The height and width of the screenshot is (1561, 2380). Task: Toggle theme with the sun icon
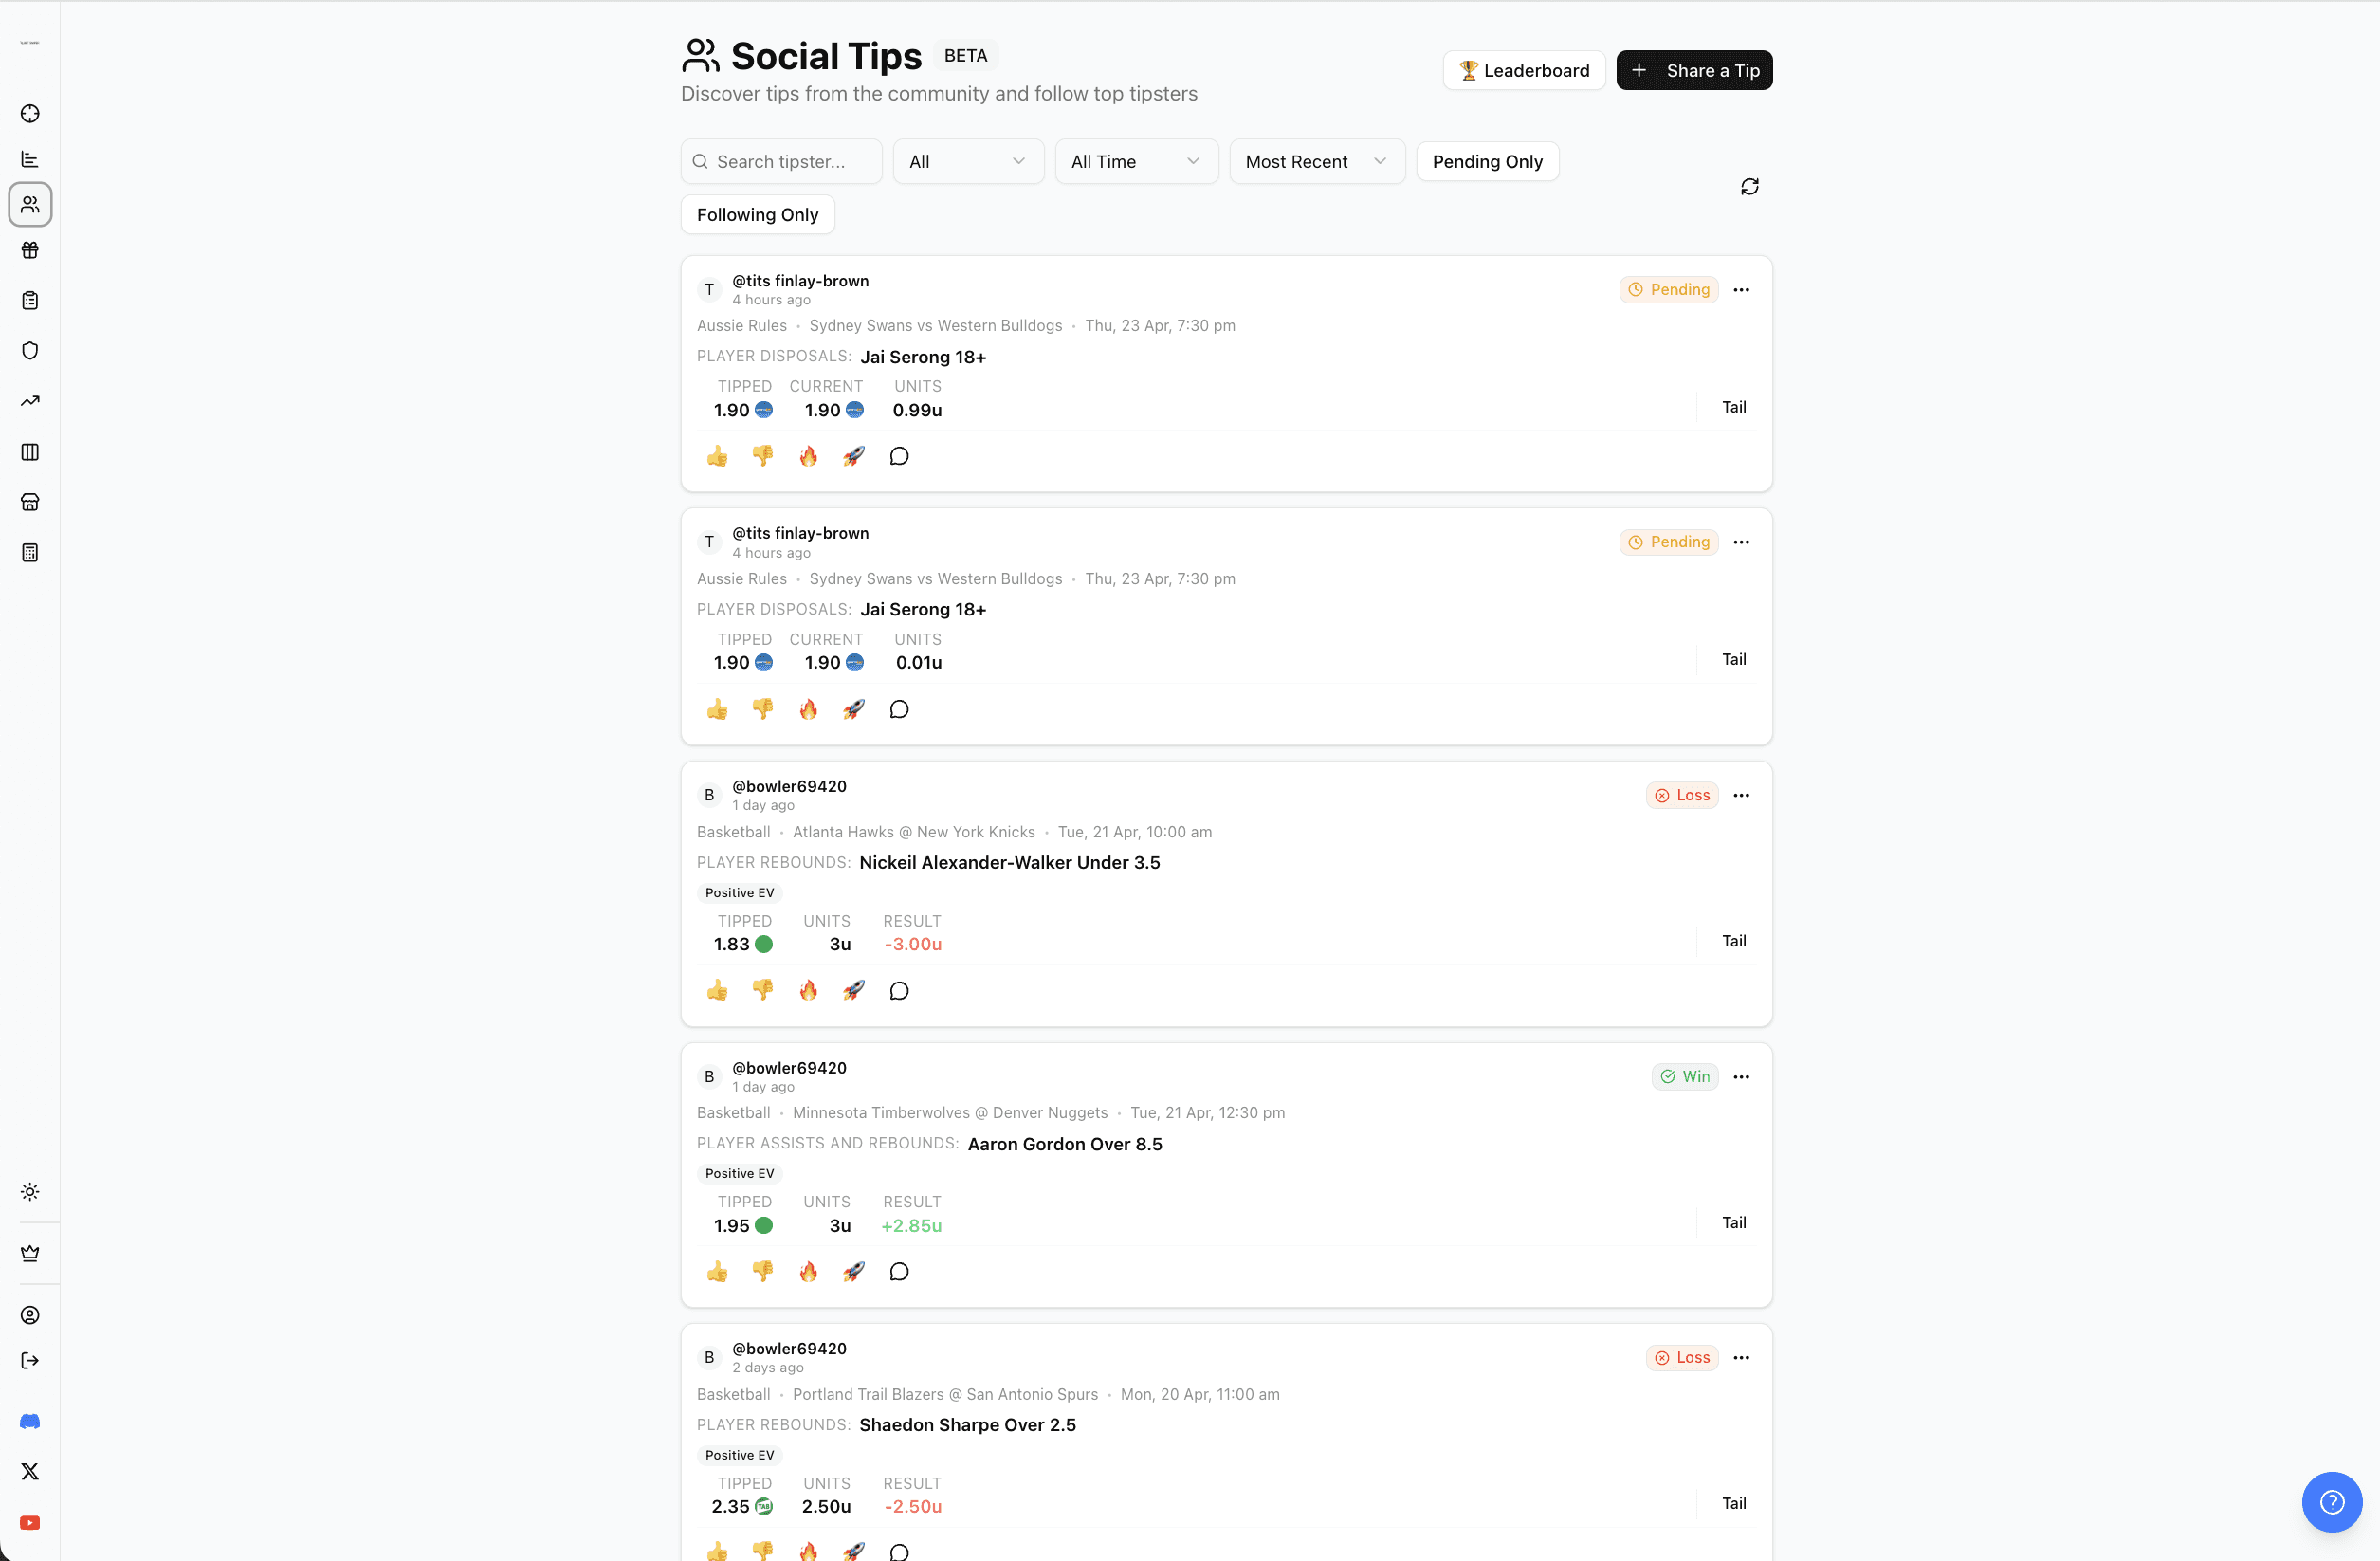pos(30,1191)
